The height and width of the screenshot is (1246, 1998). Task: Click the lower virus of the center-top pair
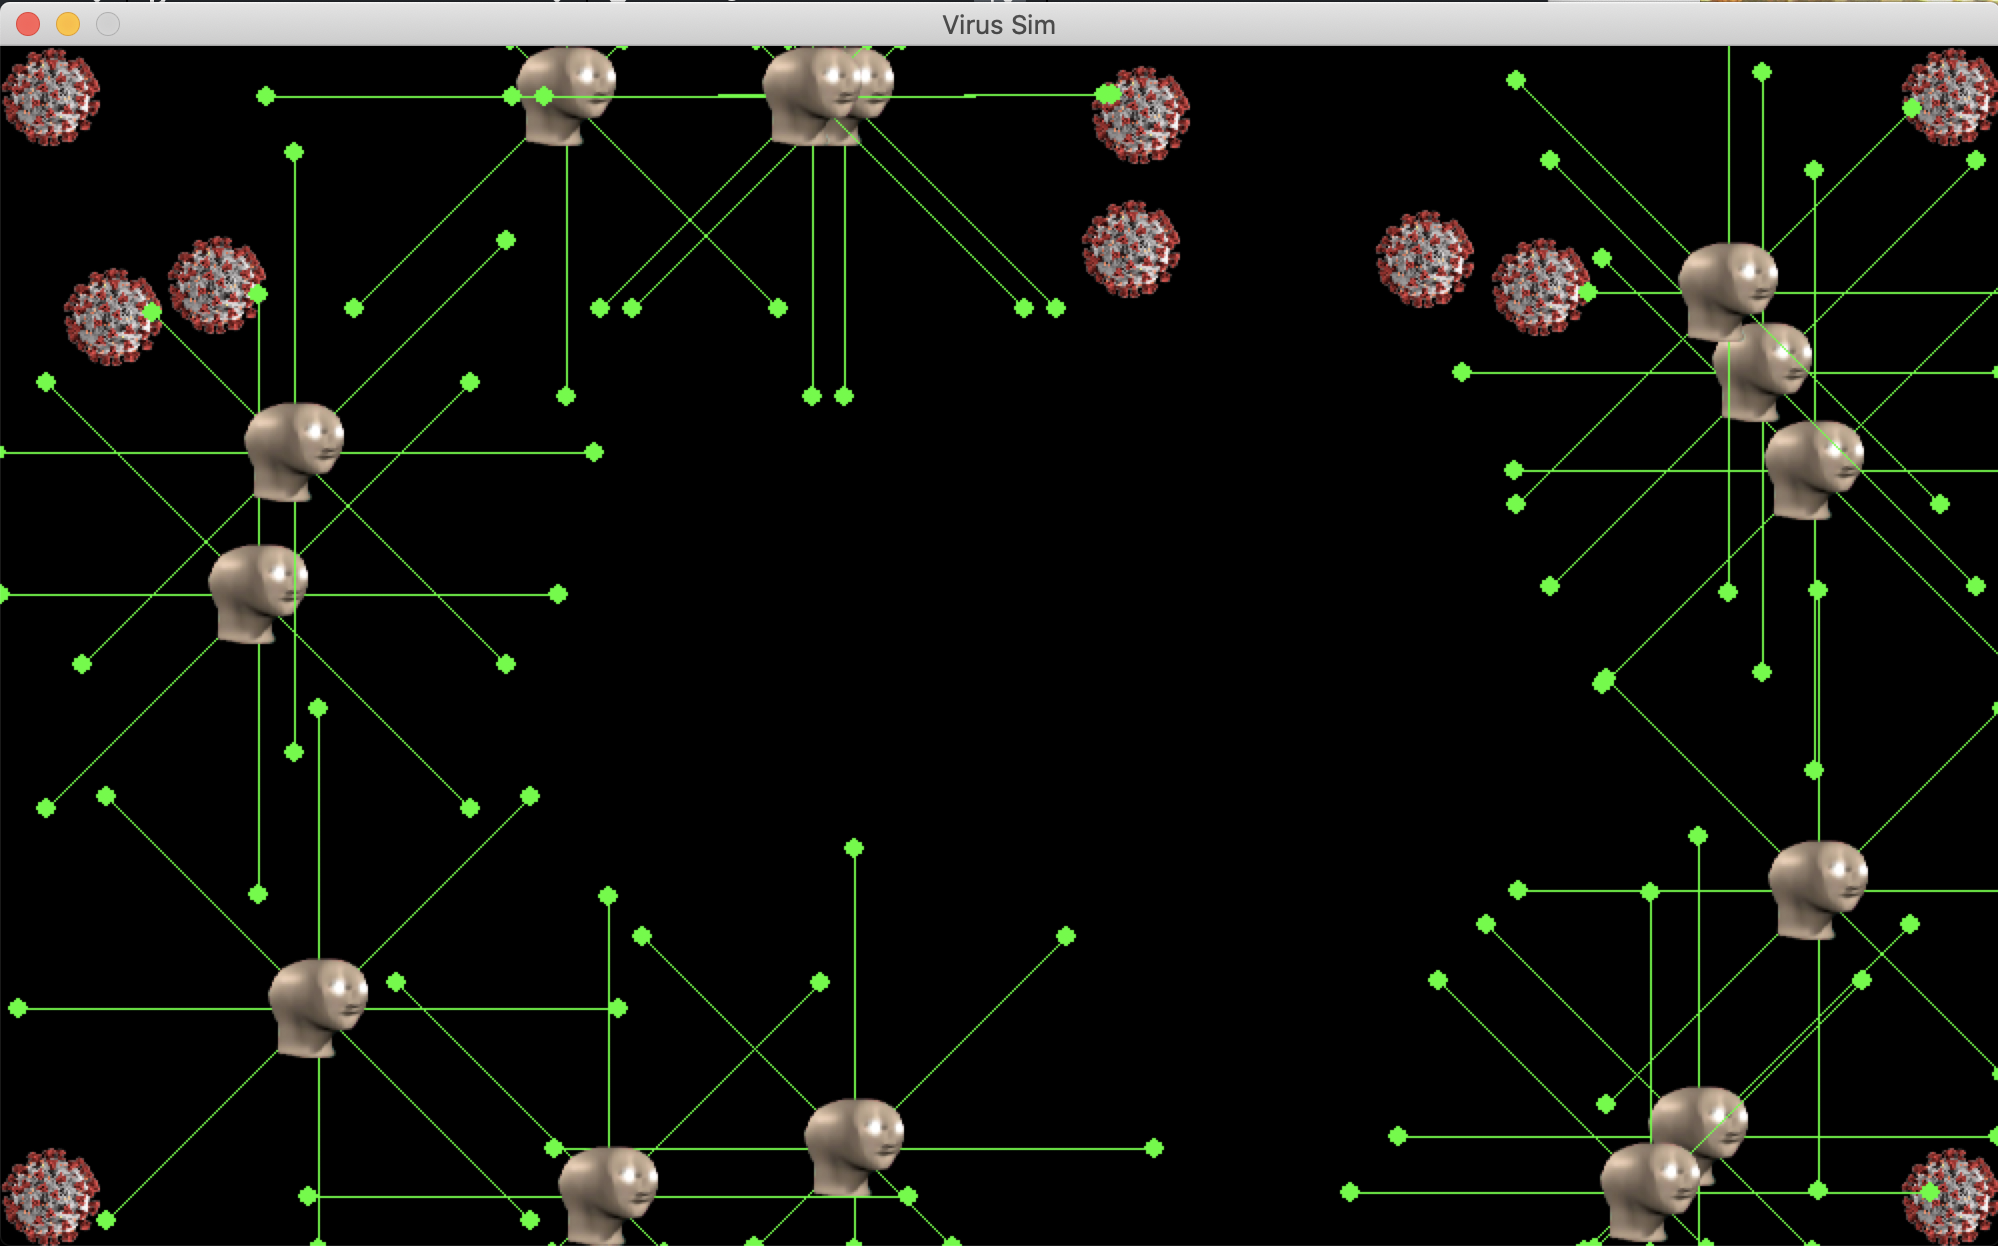click(1131, 249)
